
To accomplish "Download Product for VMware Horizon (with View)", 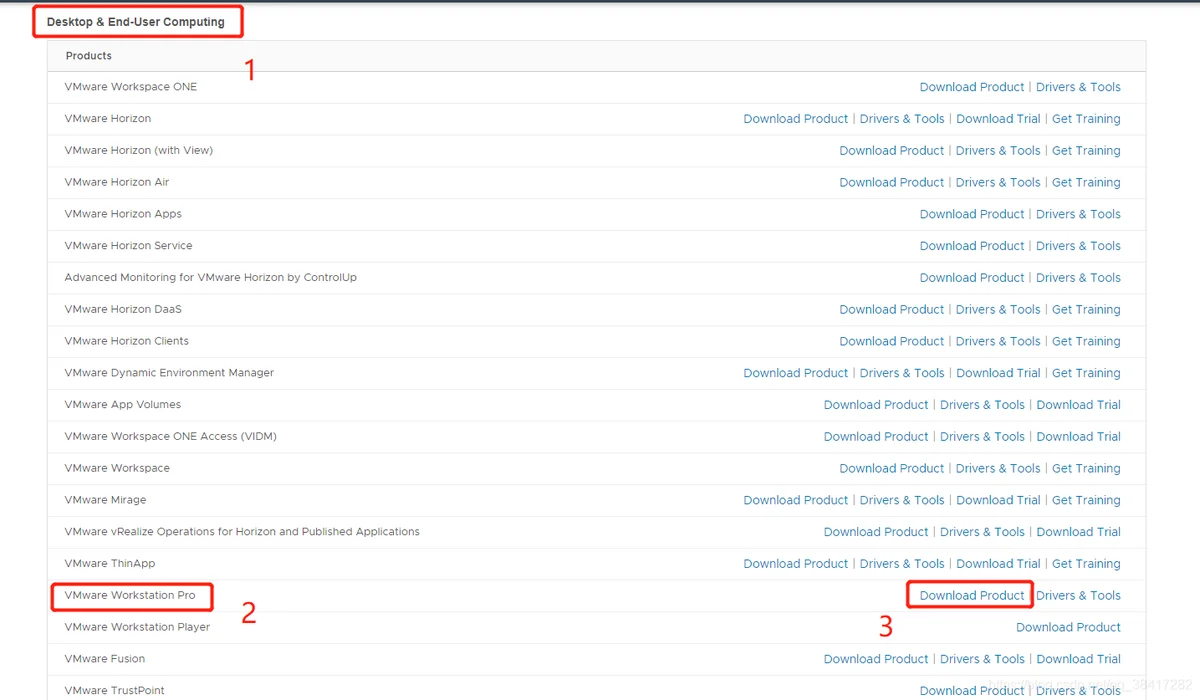I will click(892, 151).
